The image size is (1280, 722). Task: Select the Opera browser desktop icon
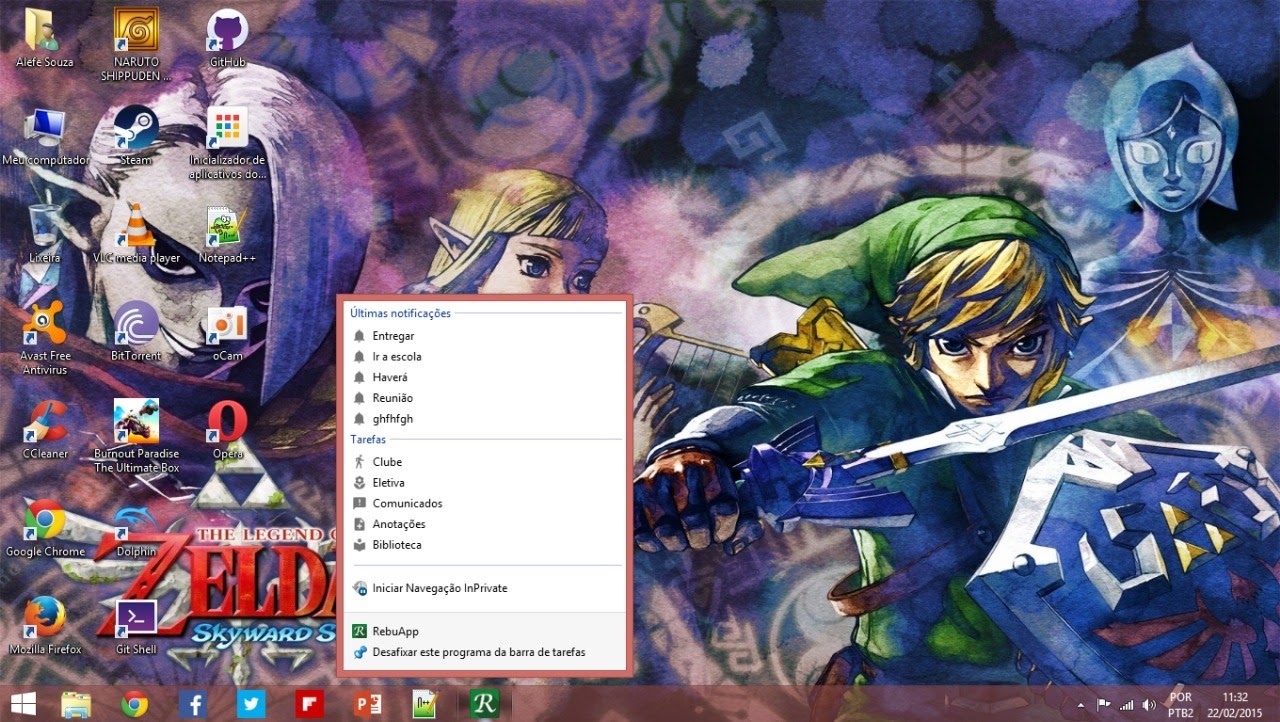click(228, 430)
